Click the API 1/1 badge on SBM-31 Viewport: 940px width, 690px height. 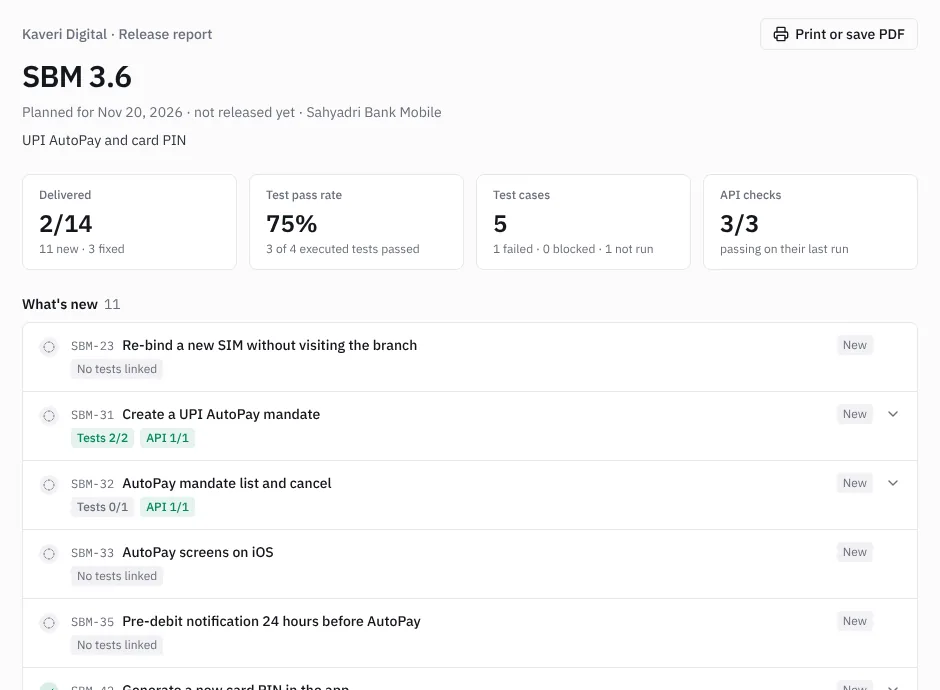(x=167, y=438)
